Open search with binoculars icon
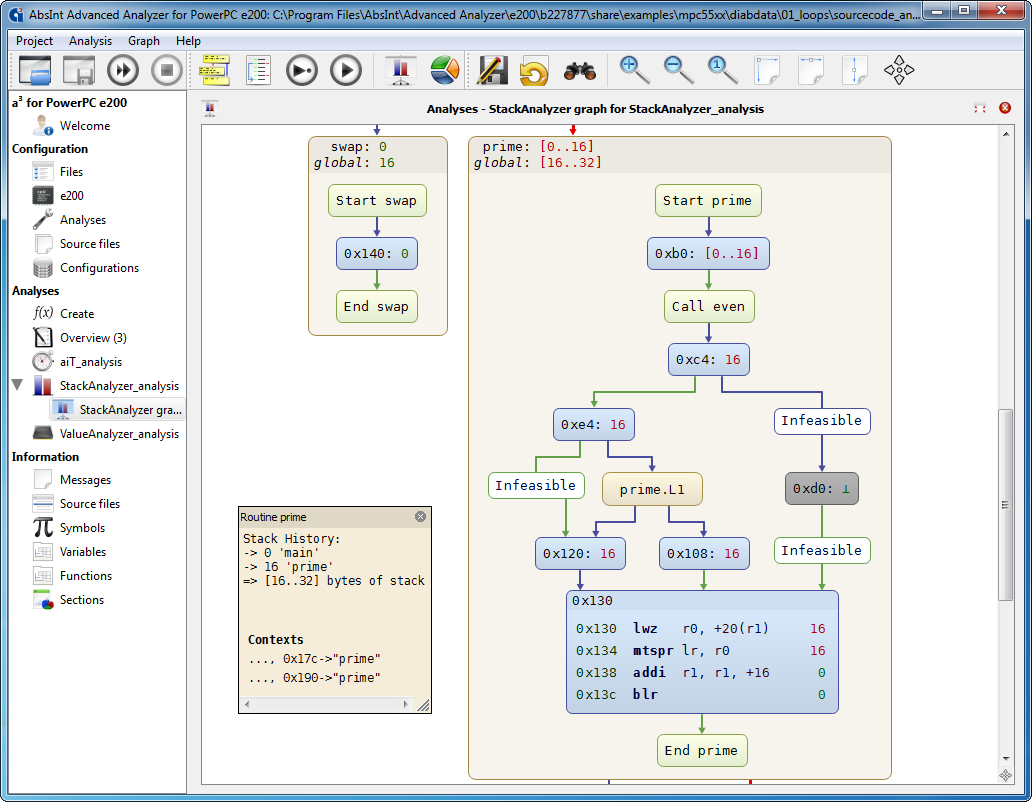The image size is (1032, 802). pyautogui.click(x=580, y=70)
